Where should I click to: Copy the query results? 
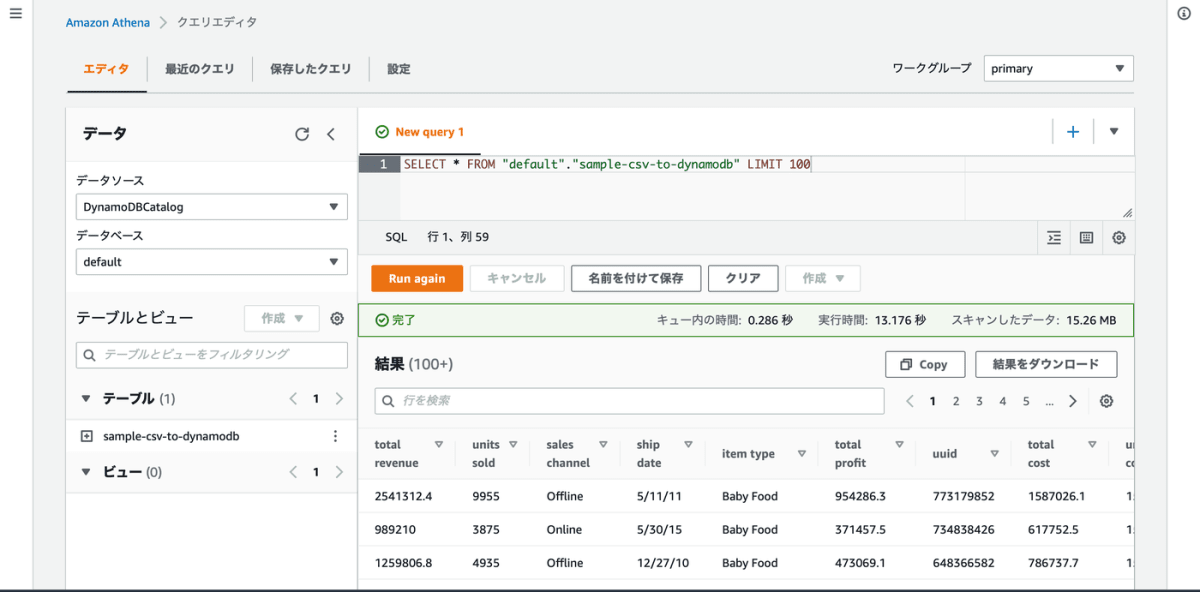tap(925, 364)
